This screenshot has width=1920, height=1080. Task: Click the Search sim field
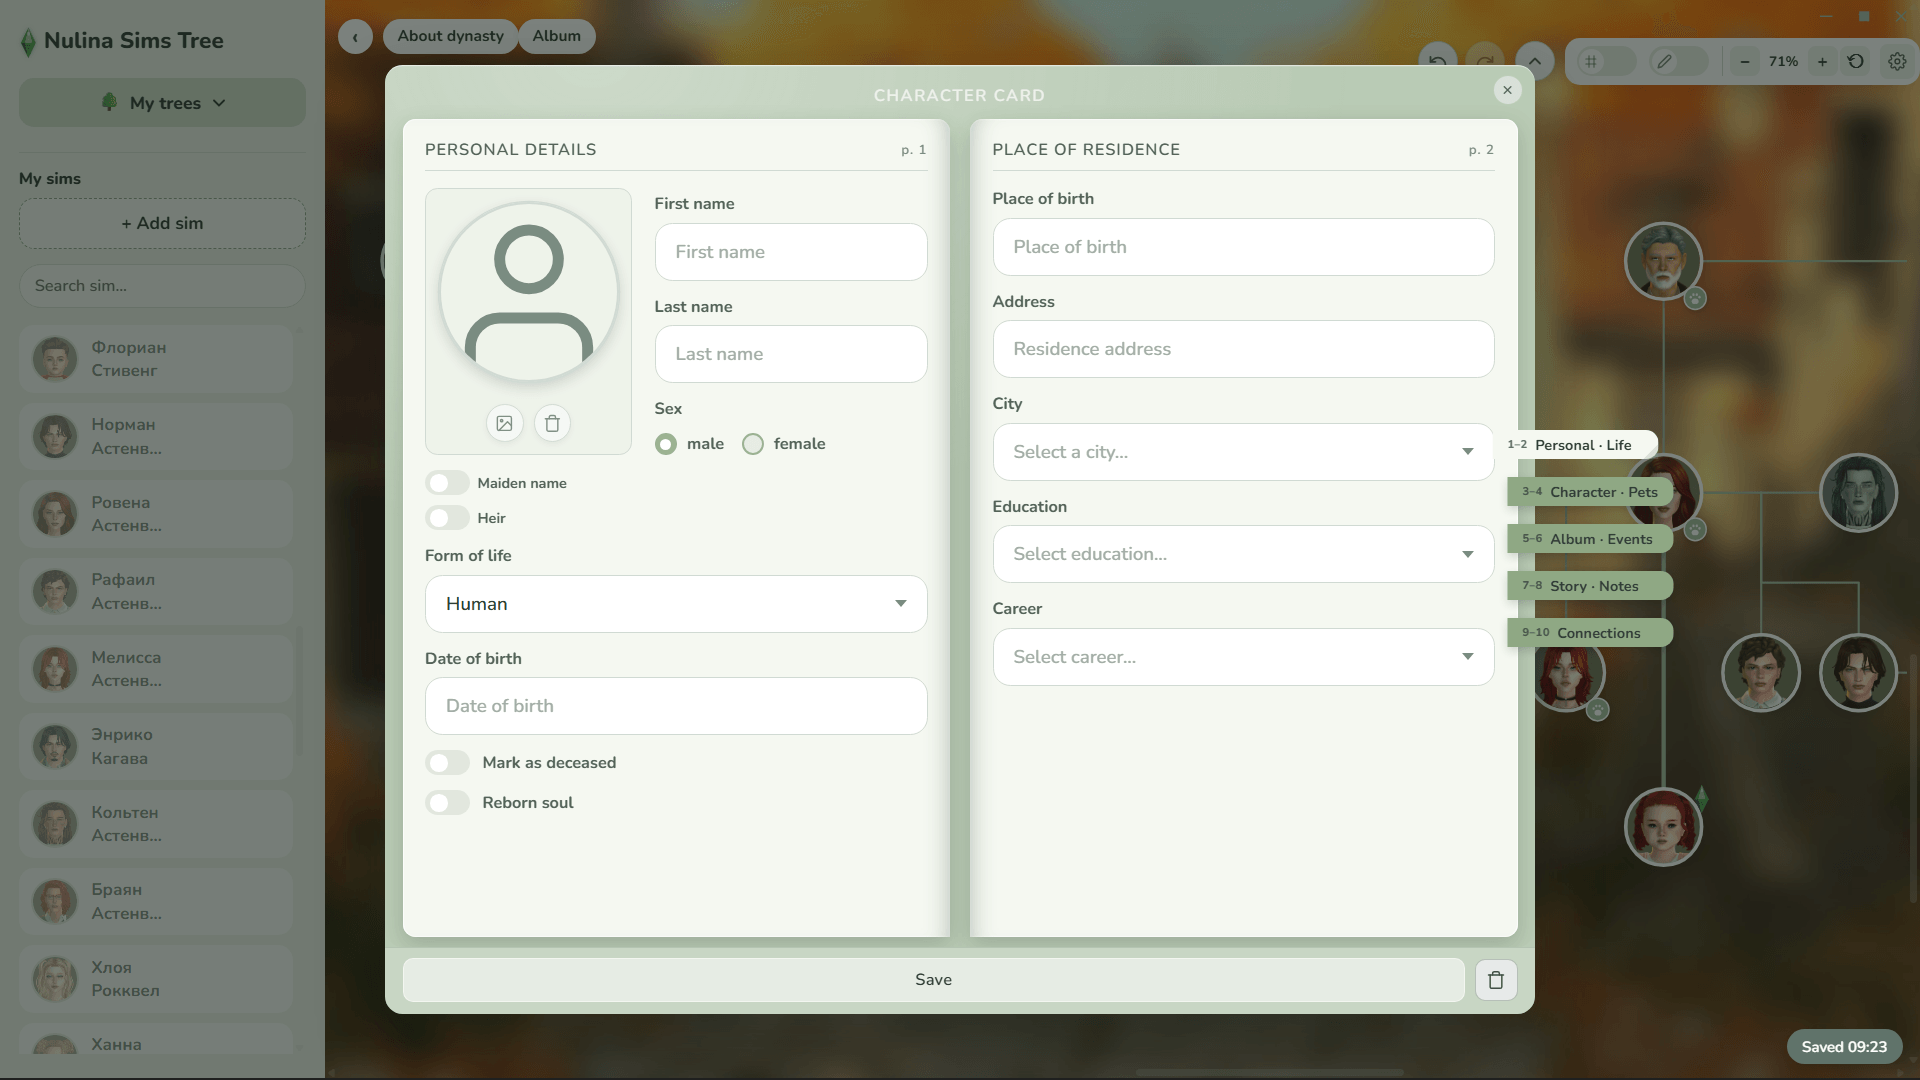click(162, 286)
